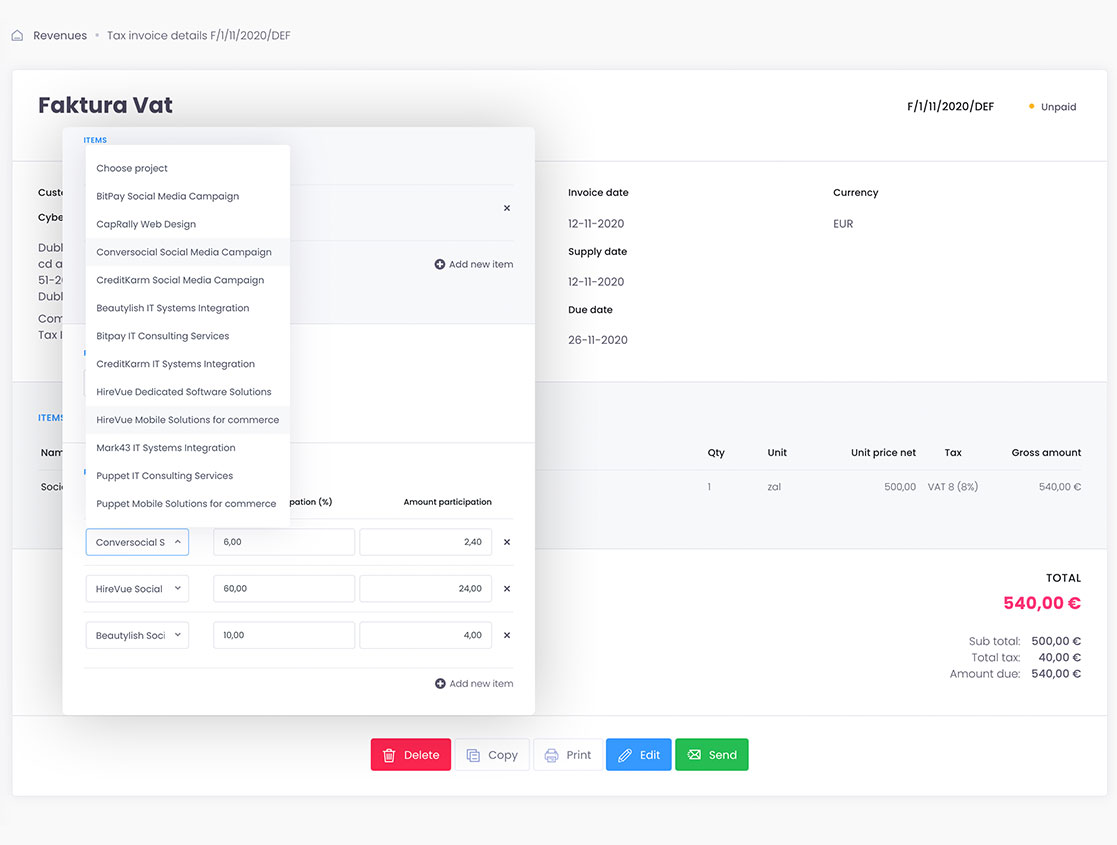This screenshot has width=1117, height=845.
Task: Select 'Choose project' in dropdown list
Action: pyautogui.click(x=187, y=168)
